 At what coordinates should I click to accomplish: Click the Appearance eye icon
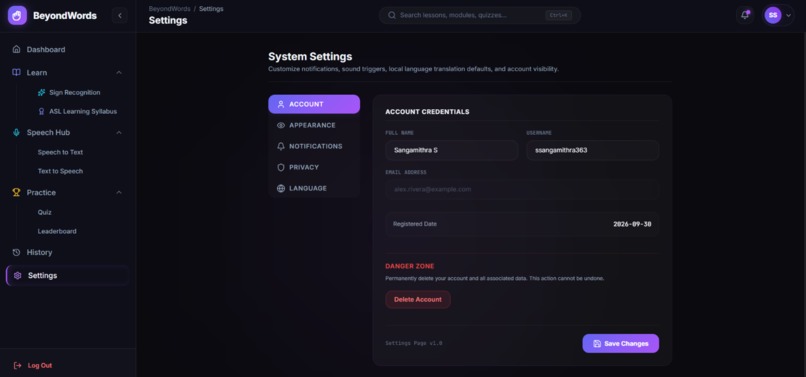click(281, 125)
